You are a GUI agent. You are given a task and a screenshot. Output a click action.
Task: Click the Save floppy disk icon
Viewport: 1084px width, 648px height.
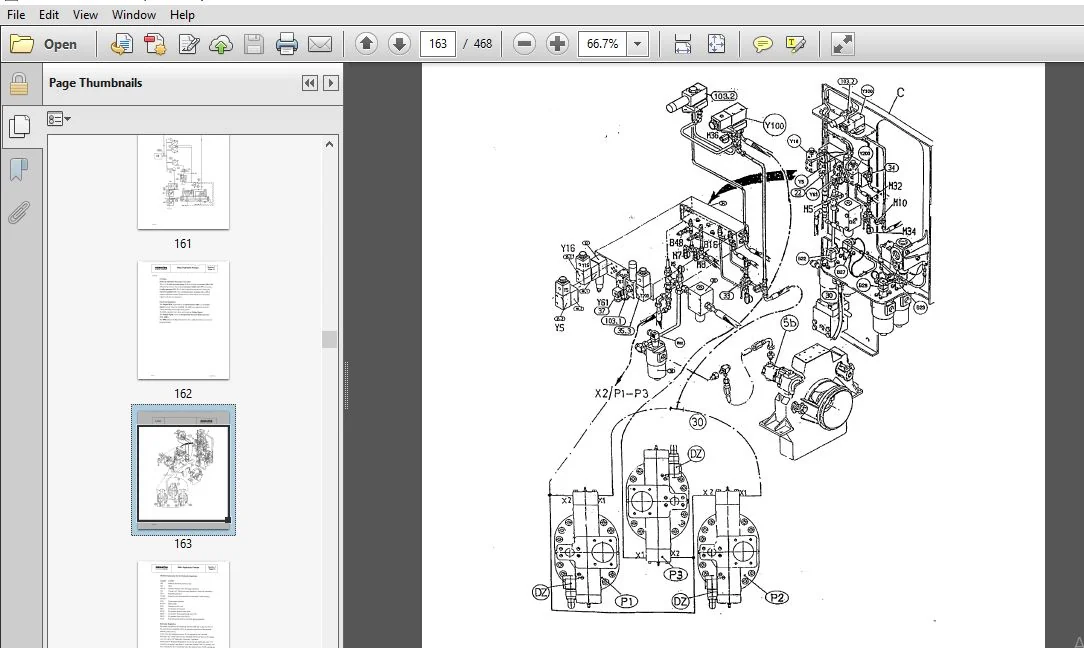(254, 44)
